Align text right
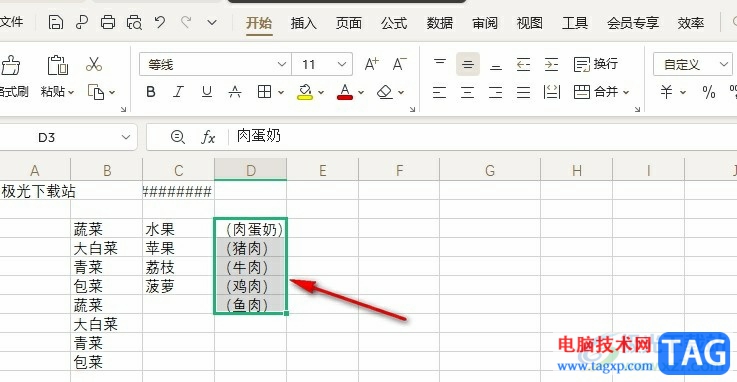Viewport: 737px width, 382px height. (495, 92)
